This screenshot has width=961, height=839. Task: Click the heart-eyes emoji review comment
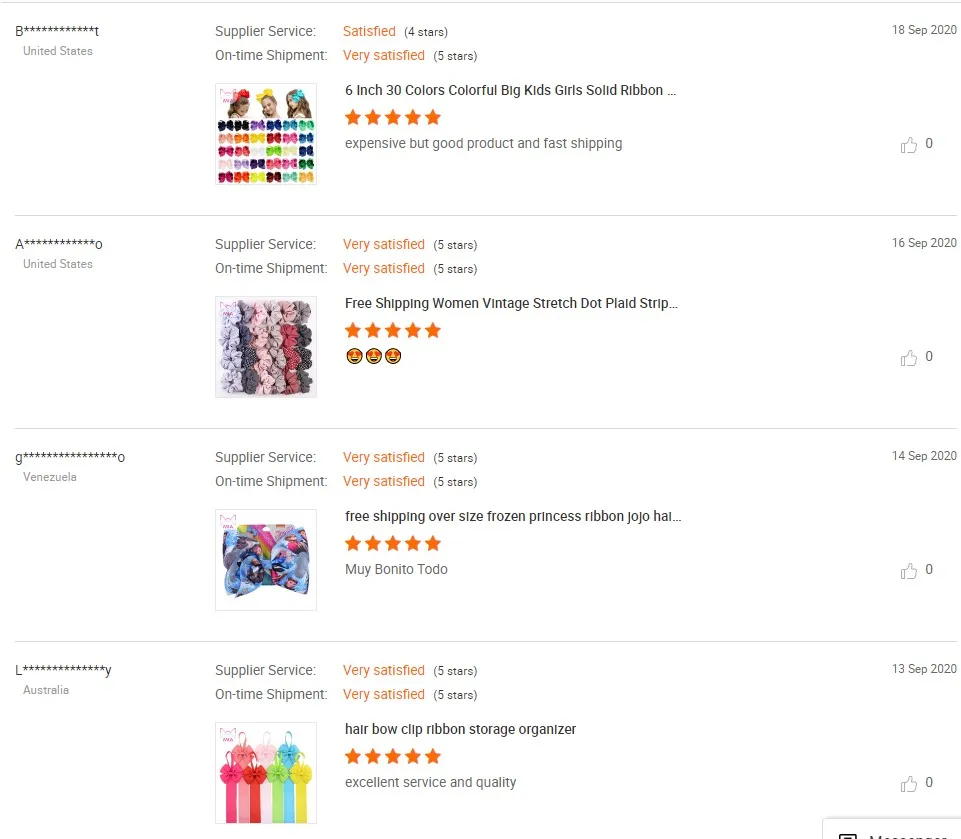coord(373,356)
